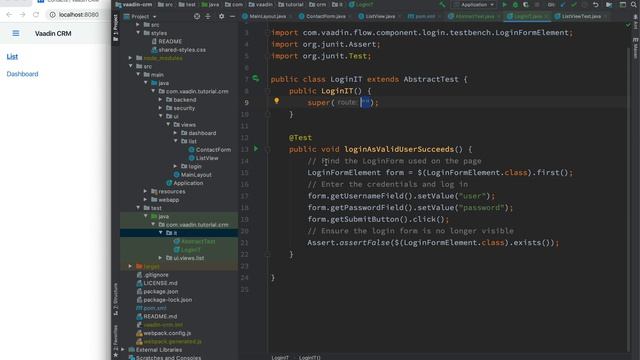Collapse the styles folder

(x=138, y=33)
